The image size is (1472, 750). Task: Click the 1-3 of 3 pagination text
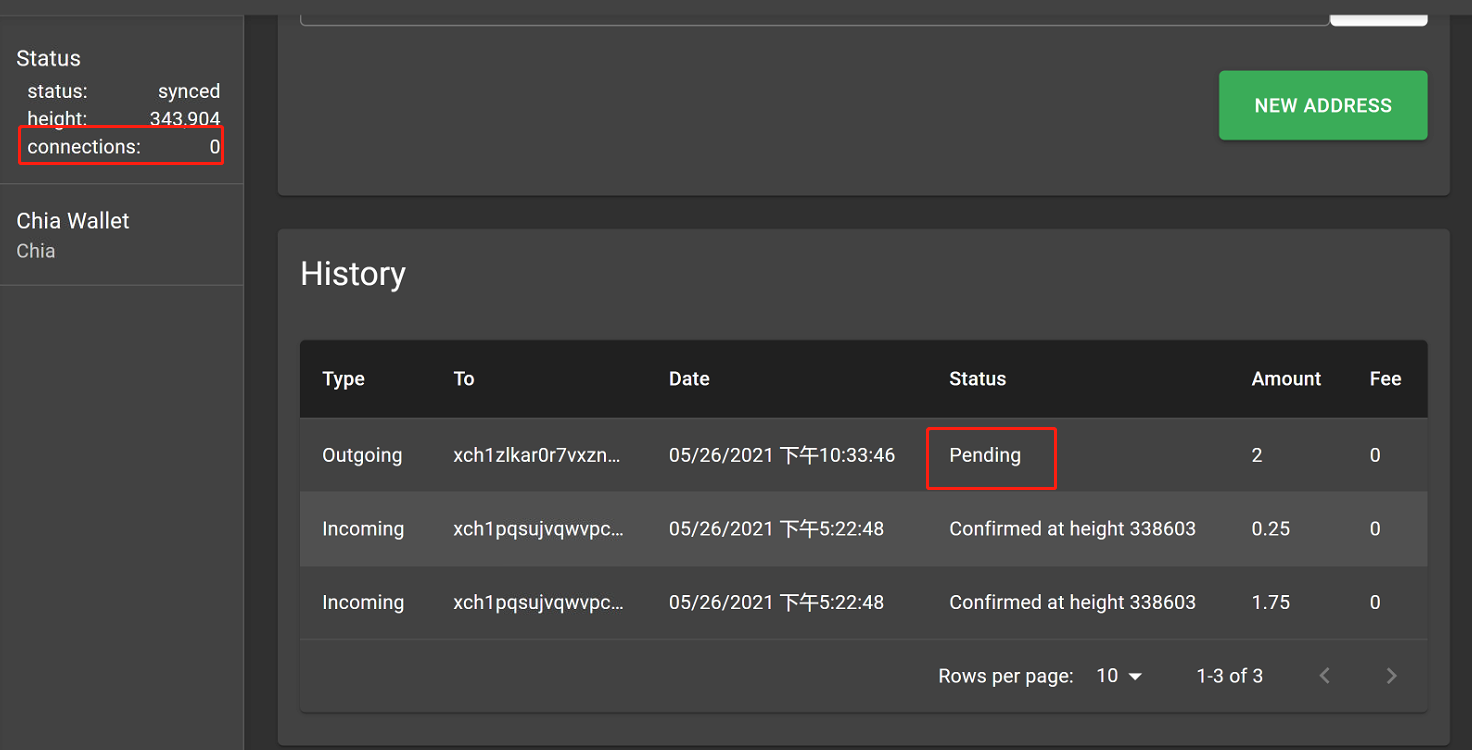coord(1229,676)
